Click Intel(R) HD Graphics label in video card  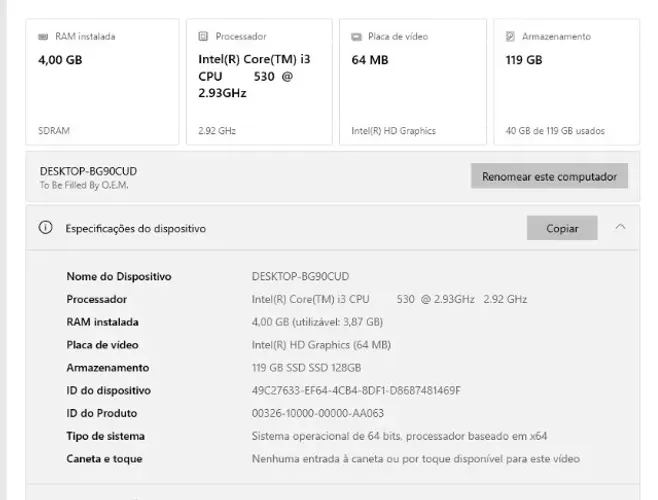click(x=393, y=131)
